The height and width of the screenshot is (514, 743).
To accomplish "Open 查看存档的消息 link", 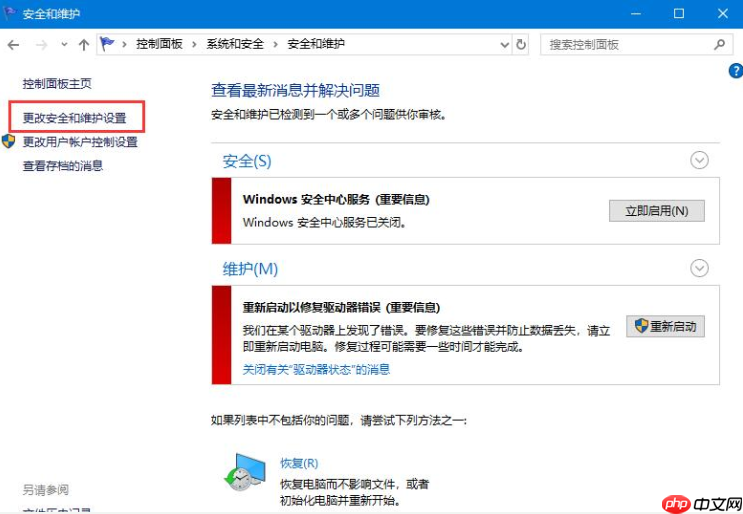I will [63, 166].
